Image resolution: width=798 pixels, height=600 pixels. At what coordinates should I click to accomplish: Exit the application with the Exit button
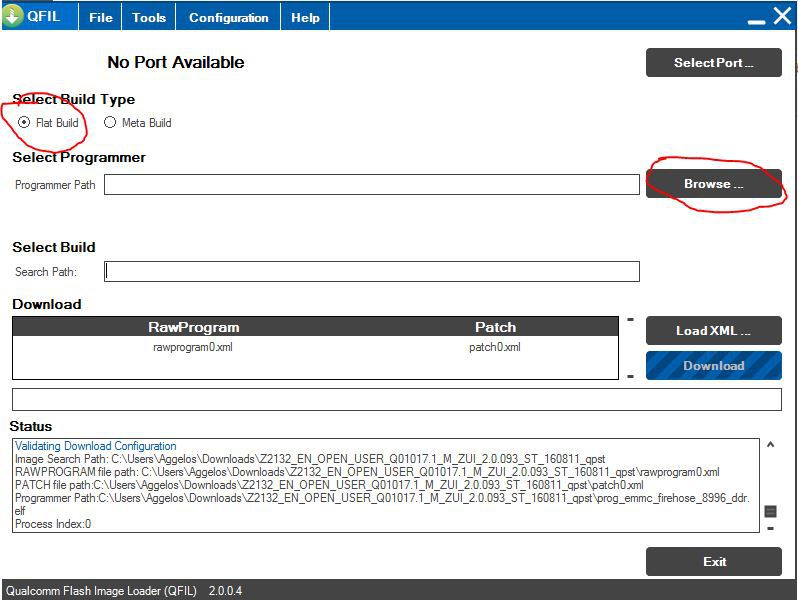coord(714,561)
